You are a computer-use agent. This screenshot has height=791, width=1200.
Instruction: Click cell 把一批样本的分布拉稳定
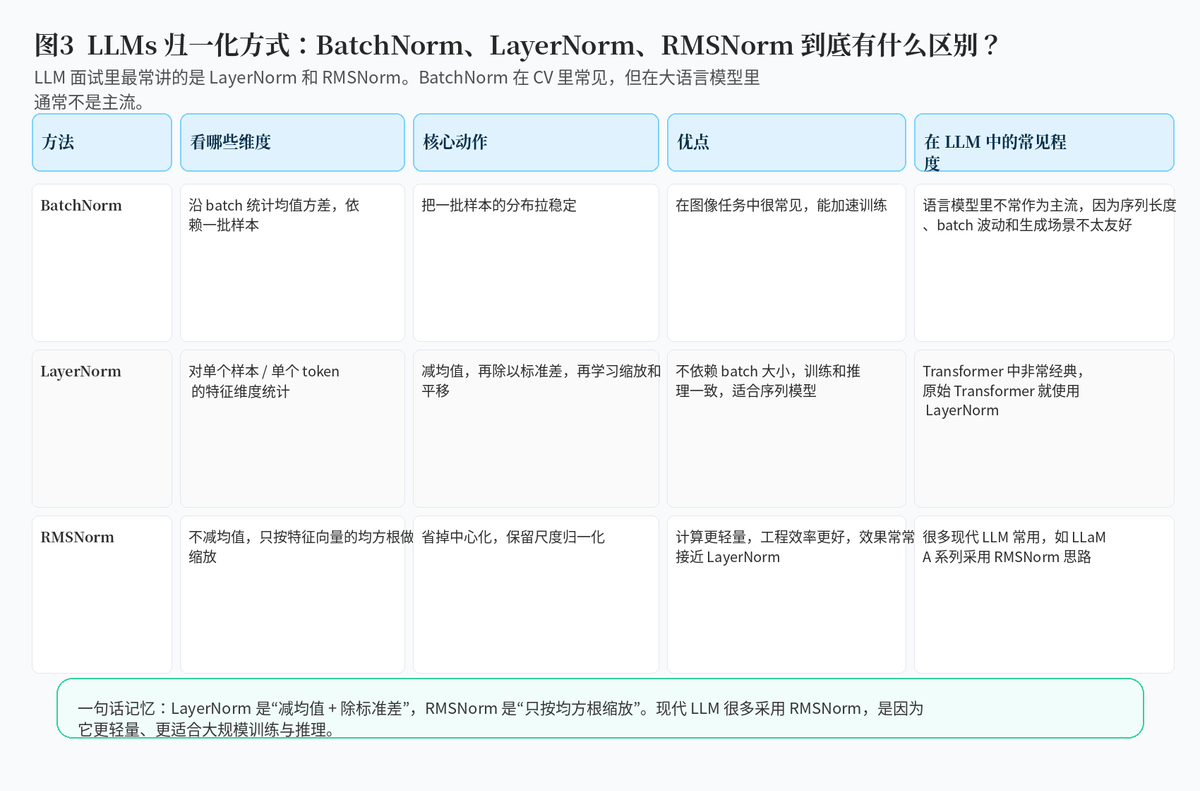536,263
